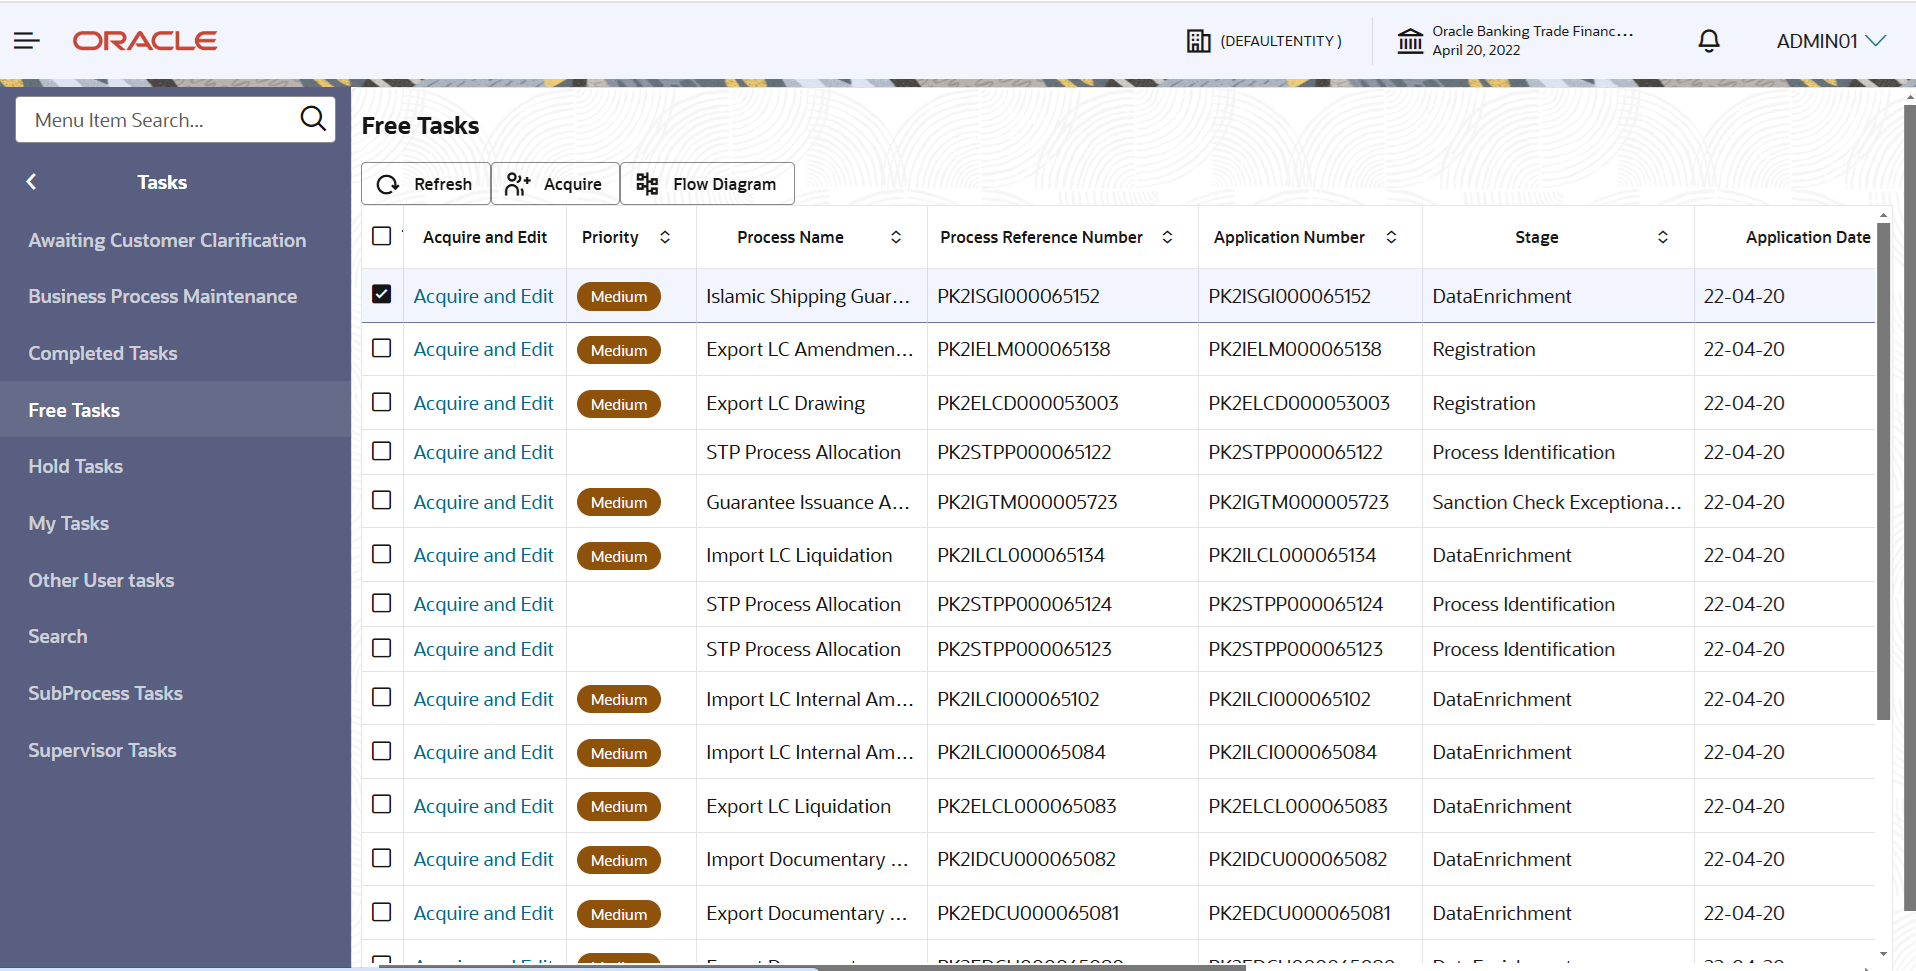Image resolution: width=1916 pixels, height=971 pixels.
Task: Sort by the Stage column arrows
Action: [x=1663, y=237]
